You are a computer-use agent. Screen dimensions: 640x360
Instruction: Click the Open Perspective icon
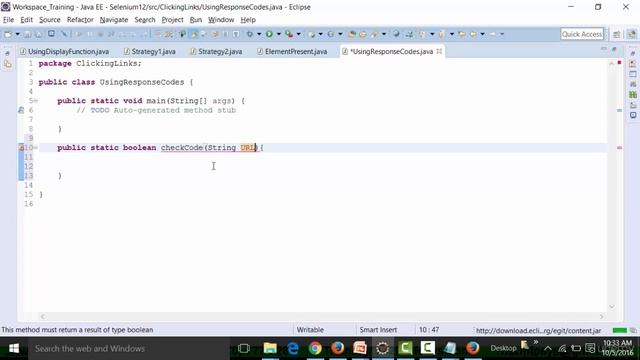(x=617, y=34)
